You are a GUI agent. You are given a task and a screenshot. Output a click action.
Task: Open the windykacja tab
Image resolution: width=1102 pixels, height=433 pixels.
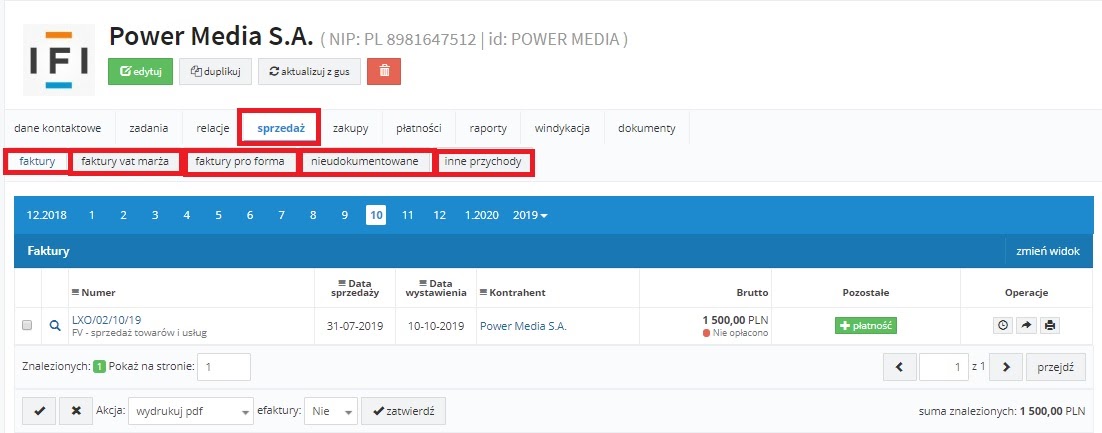(562, 128)
